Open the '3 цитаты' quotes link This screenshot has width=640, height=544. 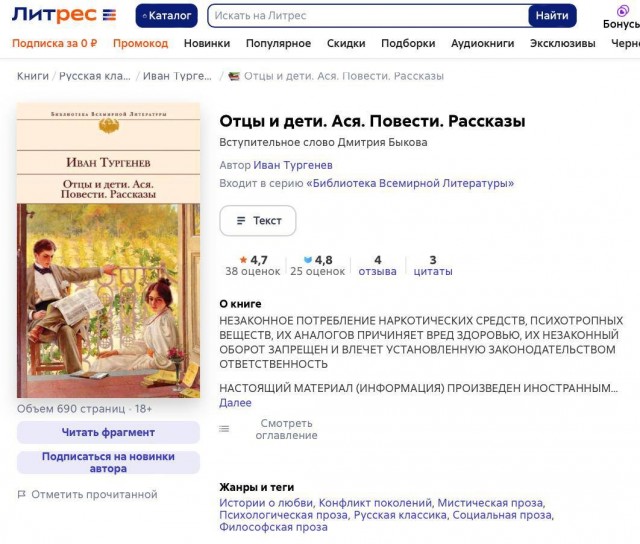(433, 265)
